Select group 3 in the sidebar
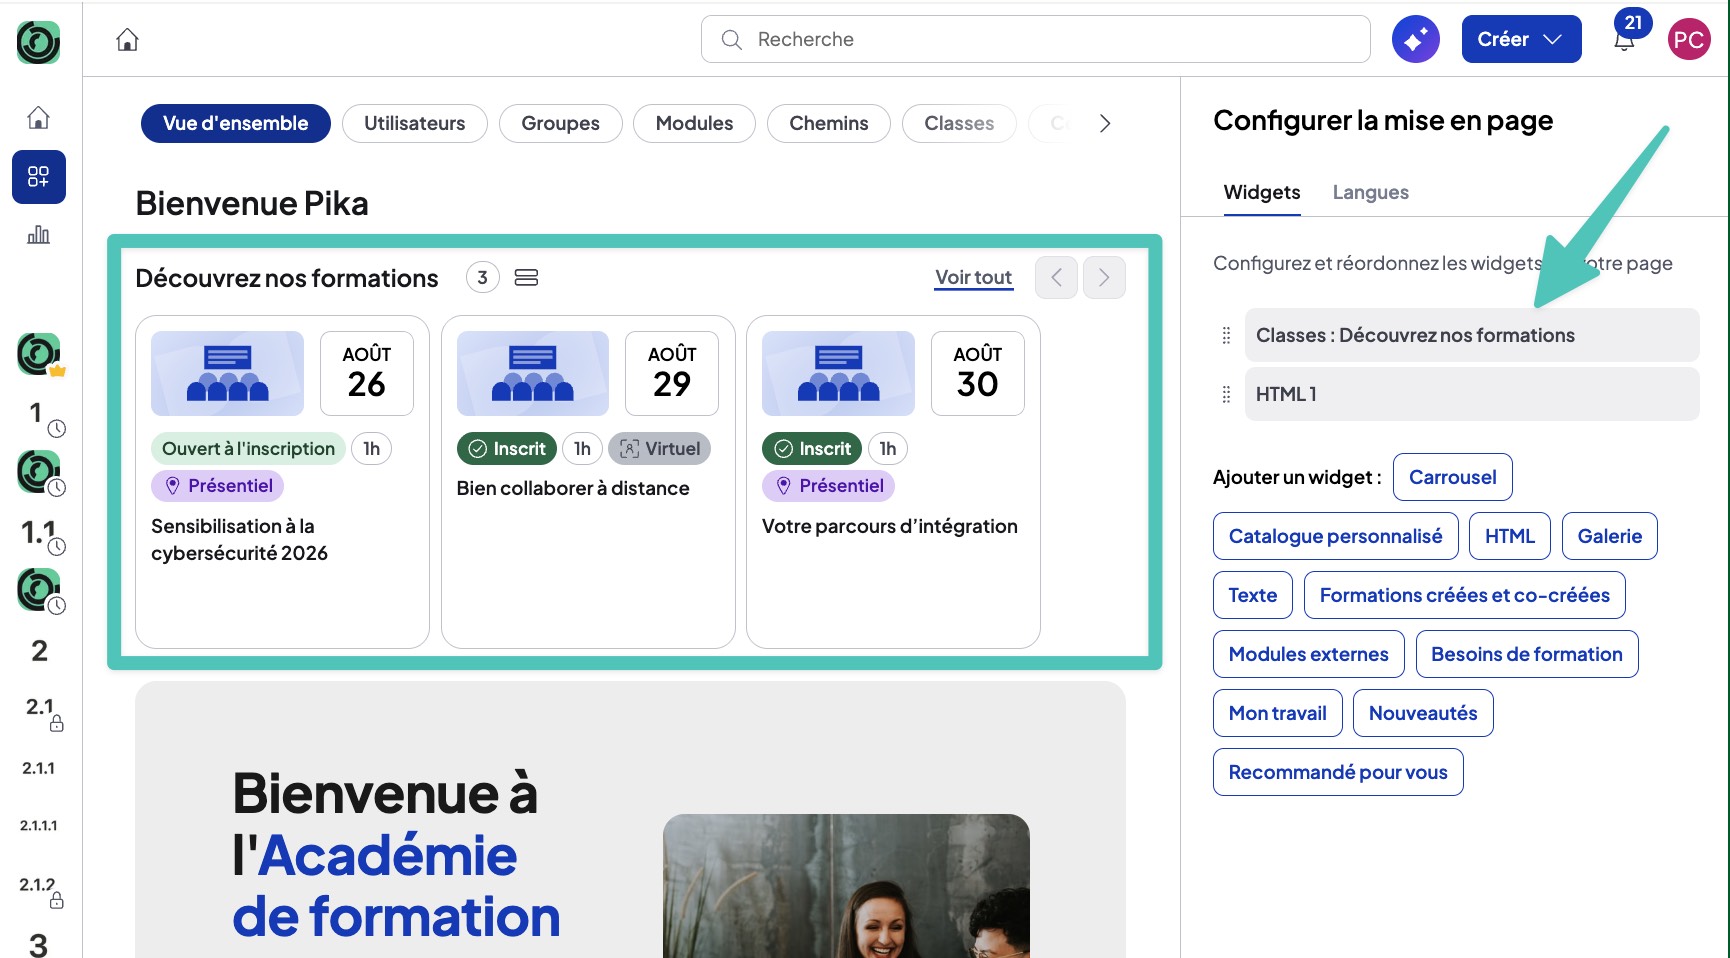1730x958 pixels. click(x=39, y=945)
